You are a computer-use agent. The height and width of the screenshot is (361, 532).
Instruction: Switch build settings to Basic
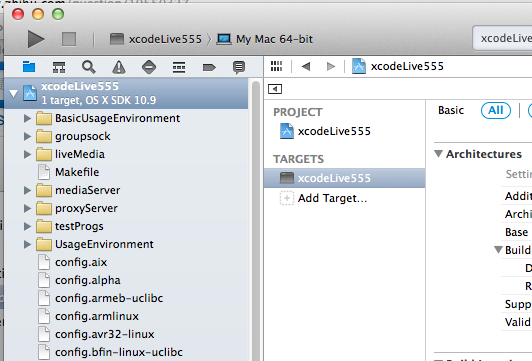451,110
